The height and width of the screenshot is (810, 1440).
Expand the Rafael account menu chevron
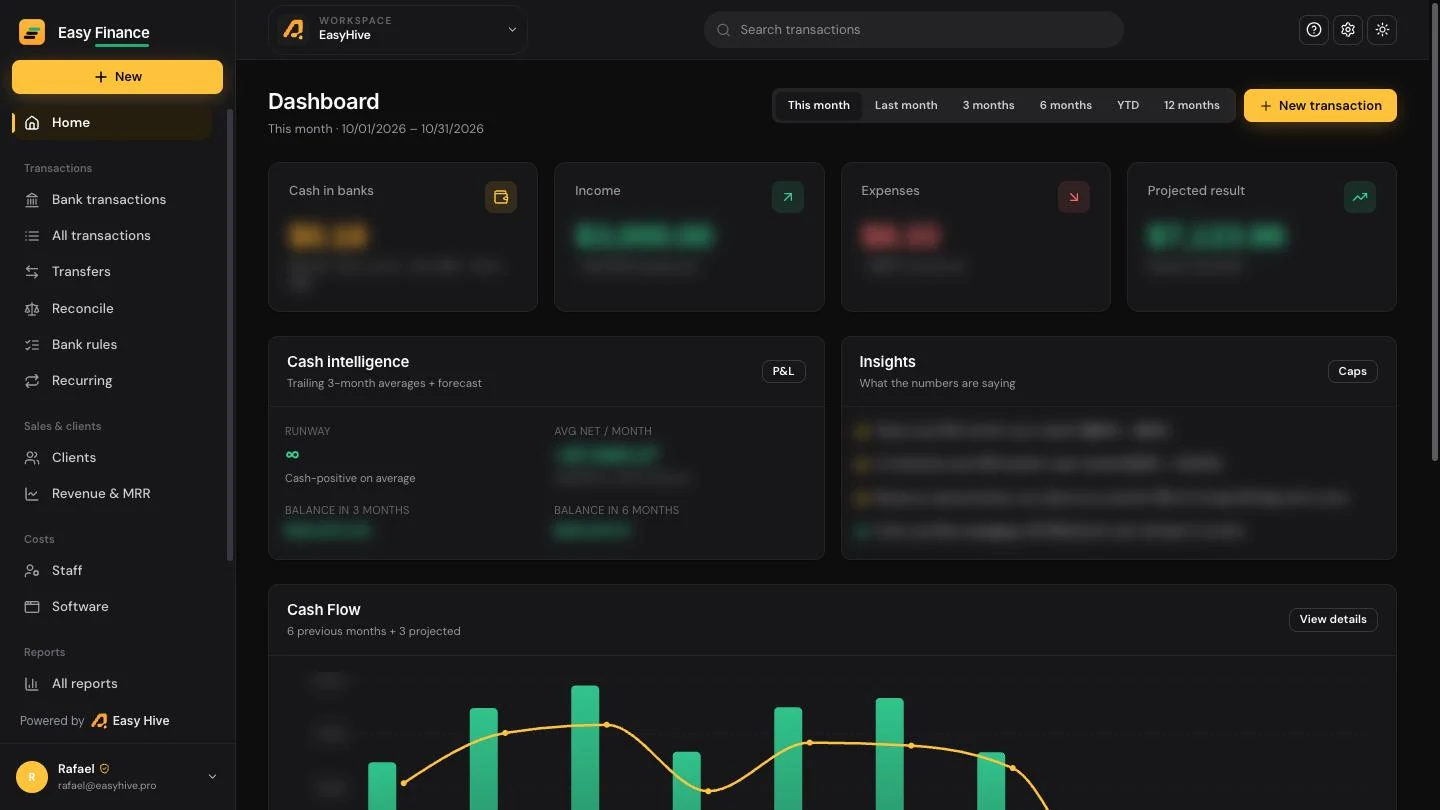pyautogui.click(x=212, y=776)
